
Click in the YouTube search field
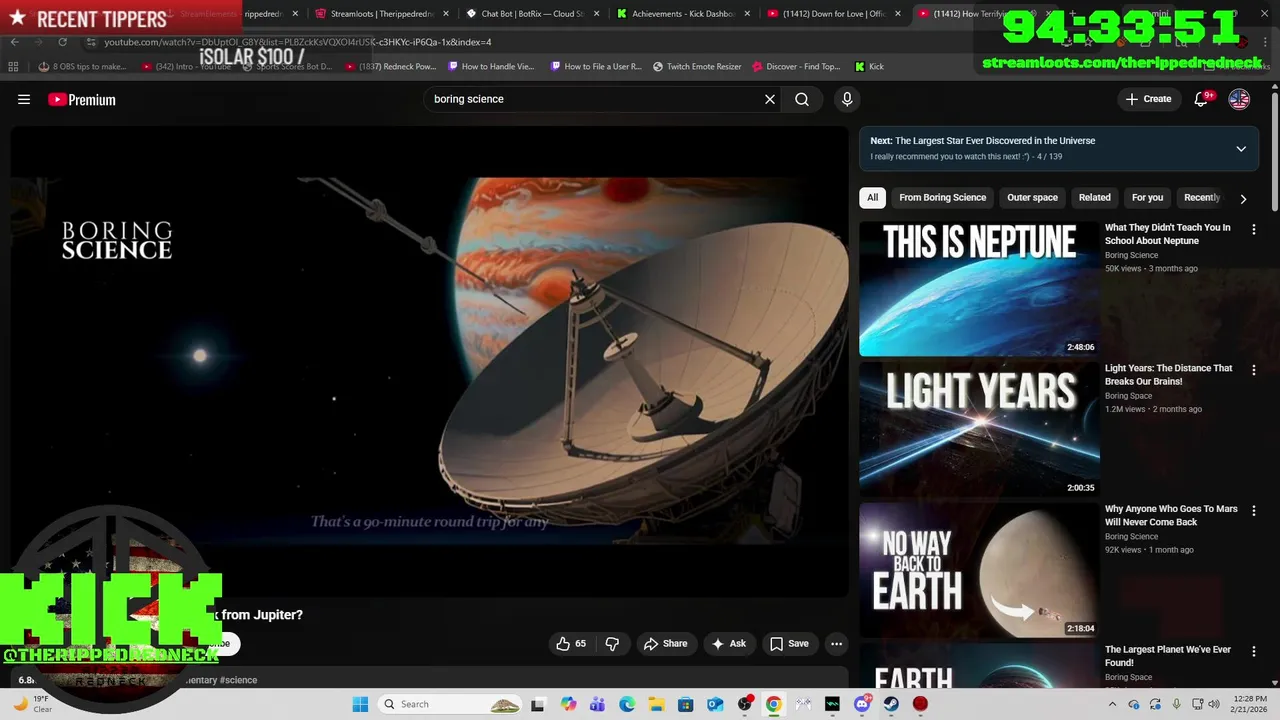(595, 99)
